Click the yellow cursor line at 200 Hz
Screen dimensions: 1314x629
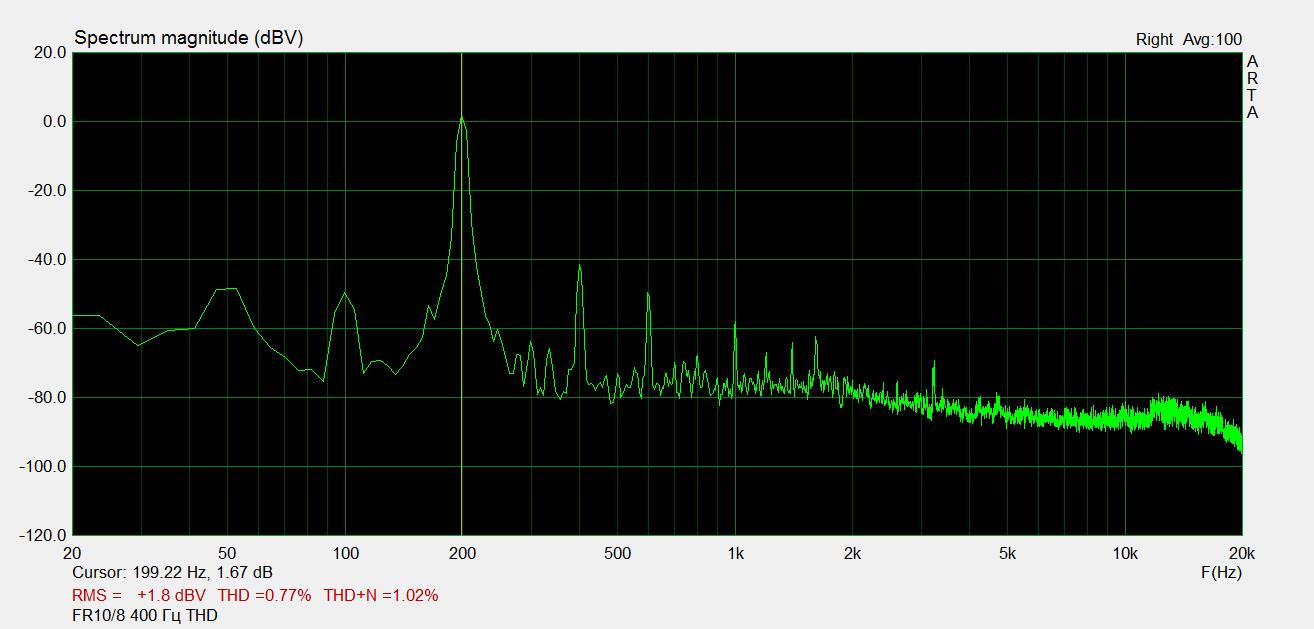(x=461, y=294)
